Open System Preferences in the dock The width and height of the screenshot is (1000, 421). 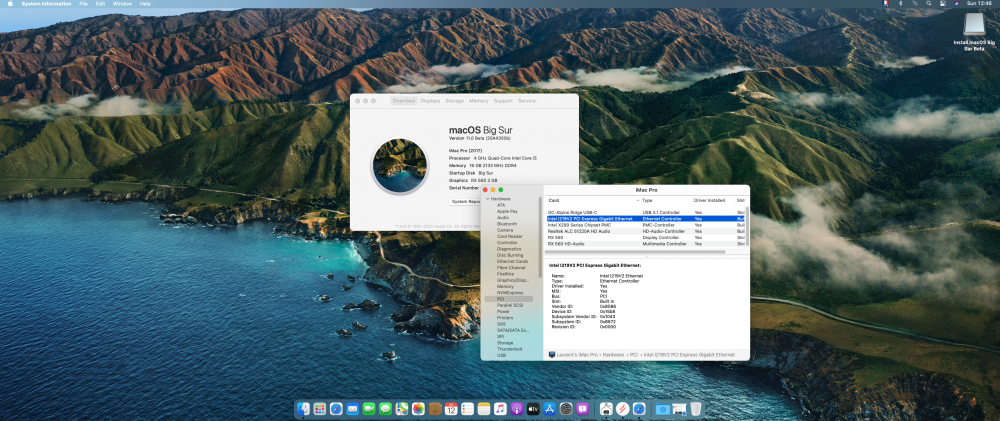(x=566, y=409)
